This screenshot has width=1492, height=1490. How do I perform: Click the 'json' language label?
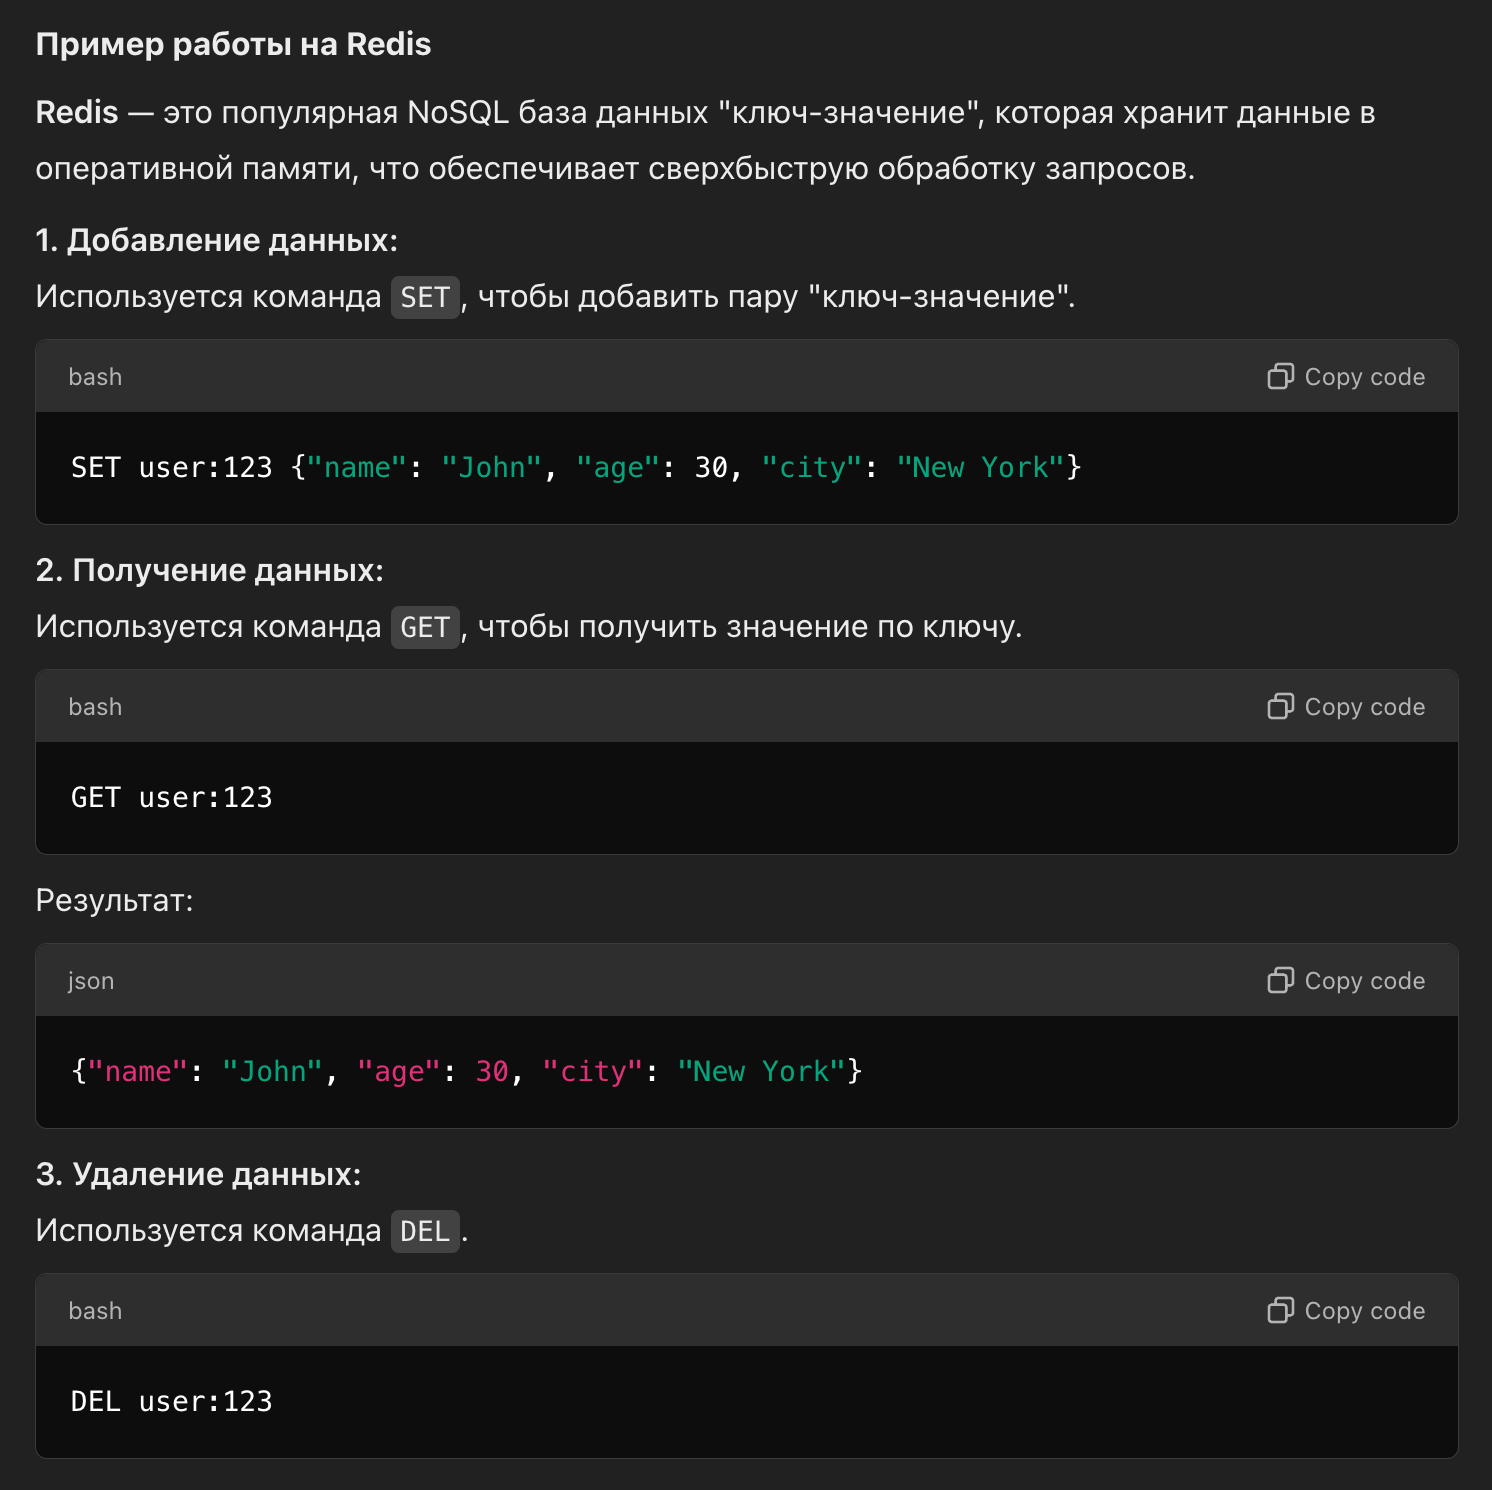91,981
